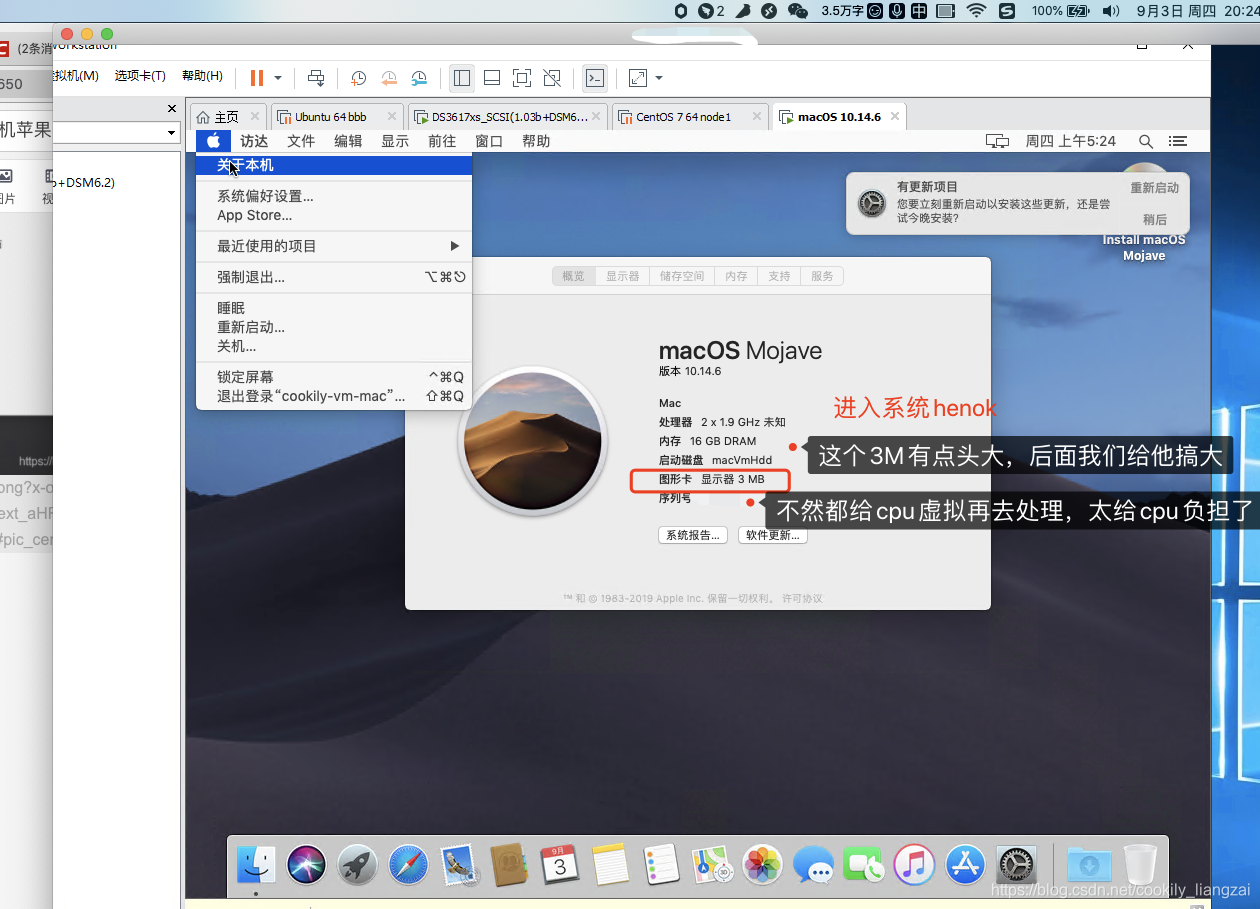
Task: Switch to 内存 tab in About This Mac
Action: [x=736, y=276]
